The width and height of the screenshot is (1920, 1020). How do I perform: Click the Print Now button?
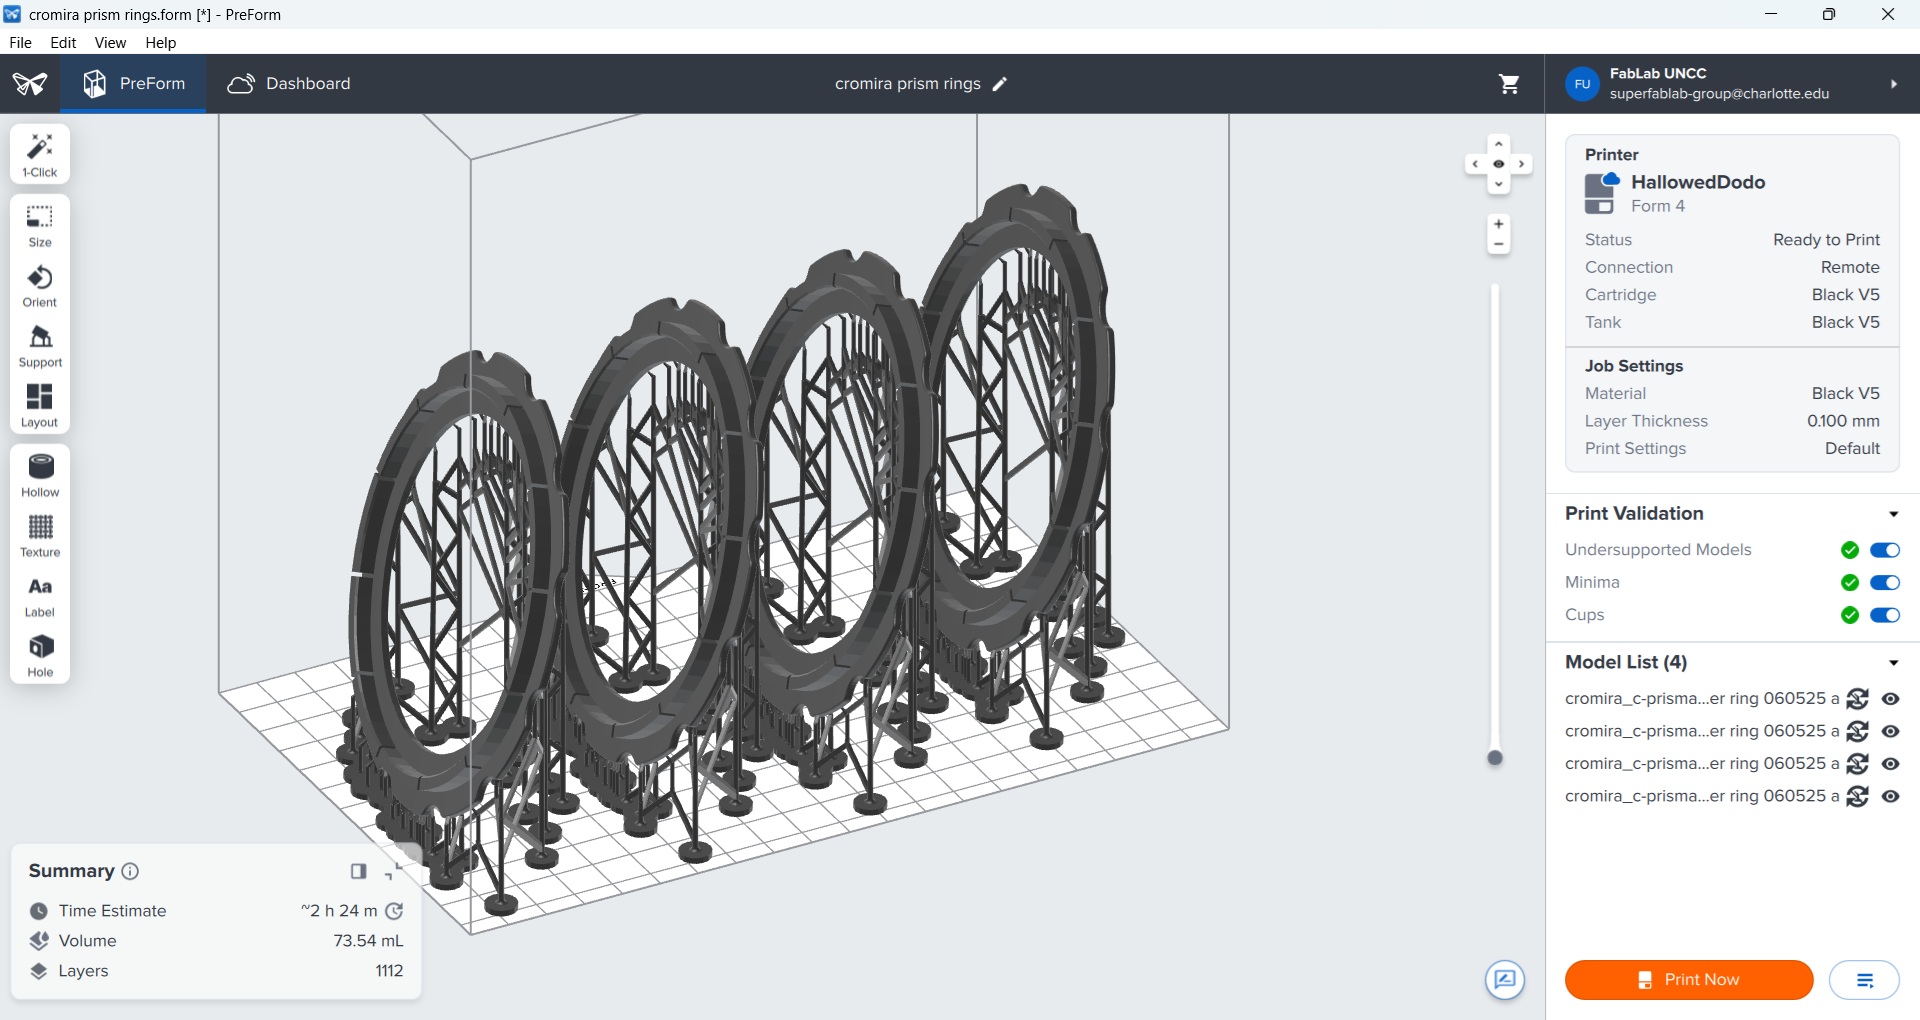[1689, 980]
